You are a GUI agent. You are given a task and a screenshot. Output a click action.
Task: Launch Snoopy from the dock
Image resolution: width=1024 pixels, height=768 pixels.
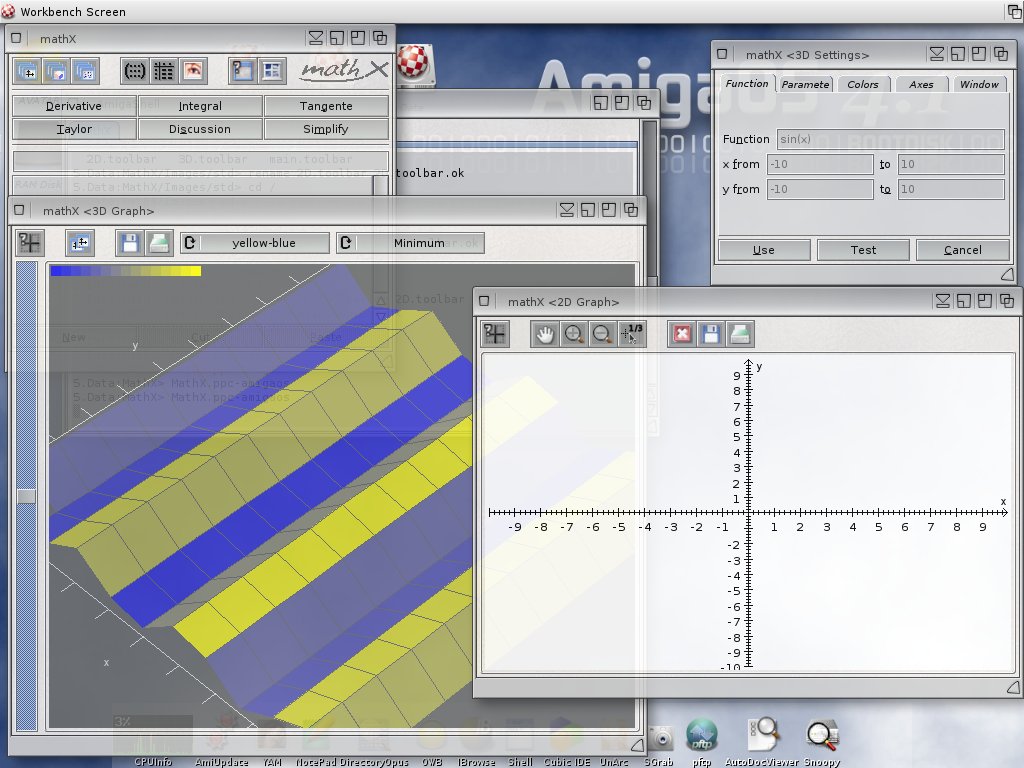pyautogui.click(x=822, y=735)
